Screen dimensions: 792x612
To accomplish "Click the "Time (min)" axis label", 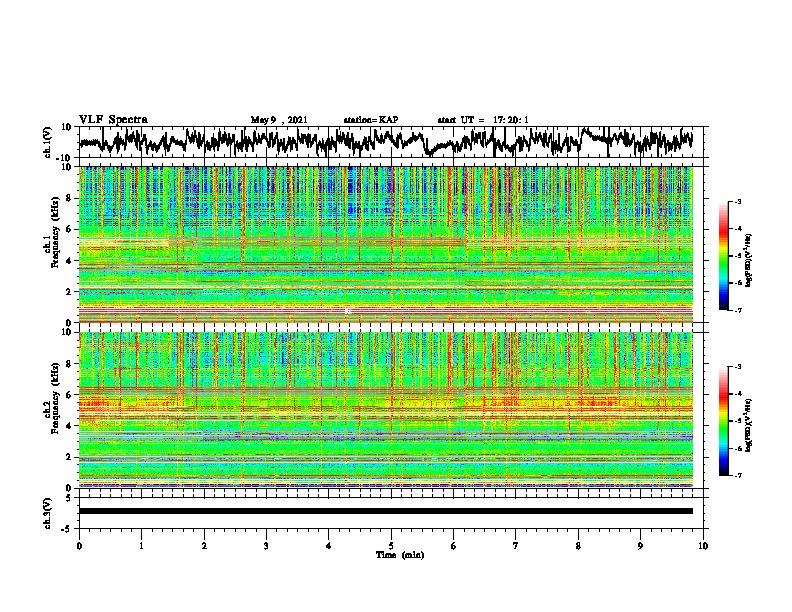I will [x=400, y=555].
